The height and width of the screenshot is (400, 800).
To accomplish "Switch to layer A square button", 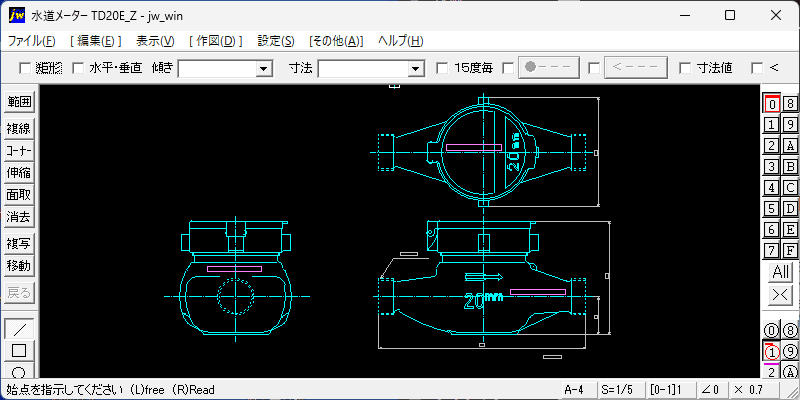I will (x=790, y=145).
